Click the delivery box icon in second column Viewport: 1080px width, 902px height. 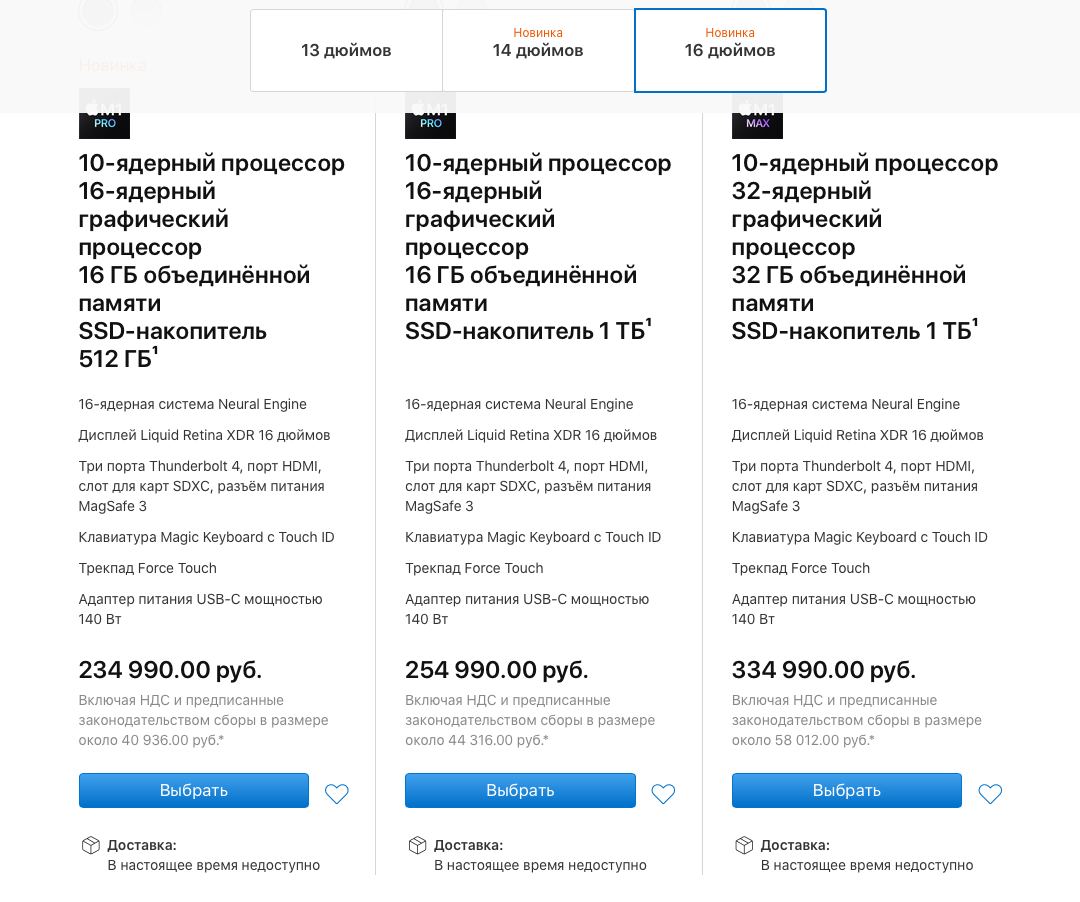[417, 845]
